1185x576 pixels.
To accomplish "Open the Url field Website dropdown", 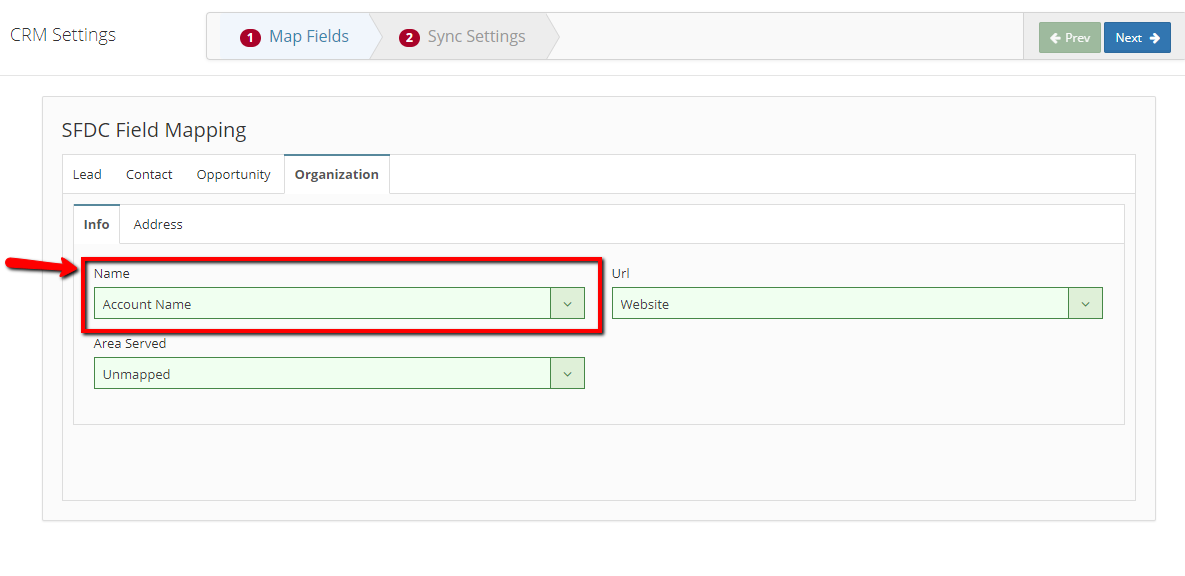I will (x=857, y=303).
